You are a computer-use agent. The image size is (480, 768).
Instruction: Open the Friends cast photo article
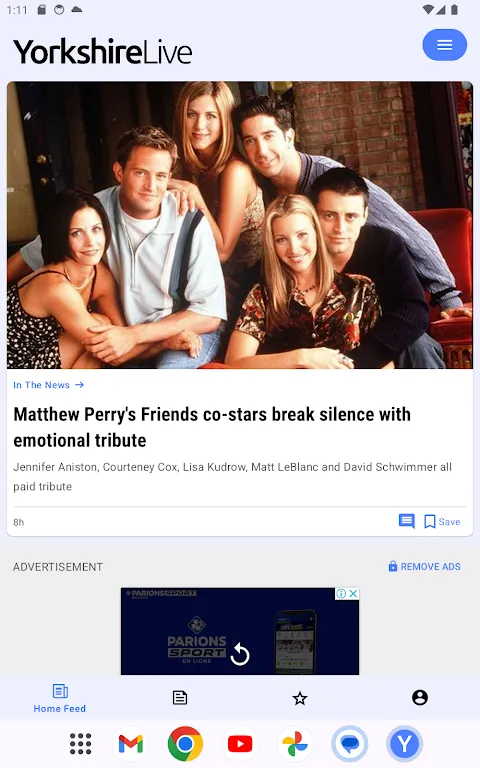pos(240,225)
